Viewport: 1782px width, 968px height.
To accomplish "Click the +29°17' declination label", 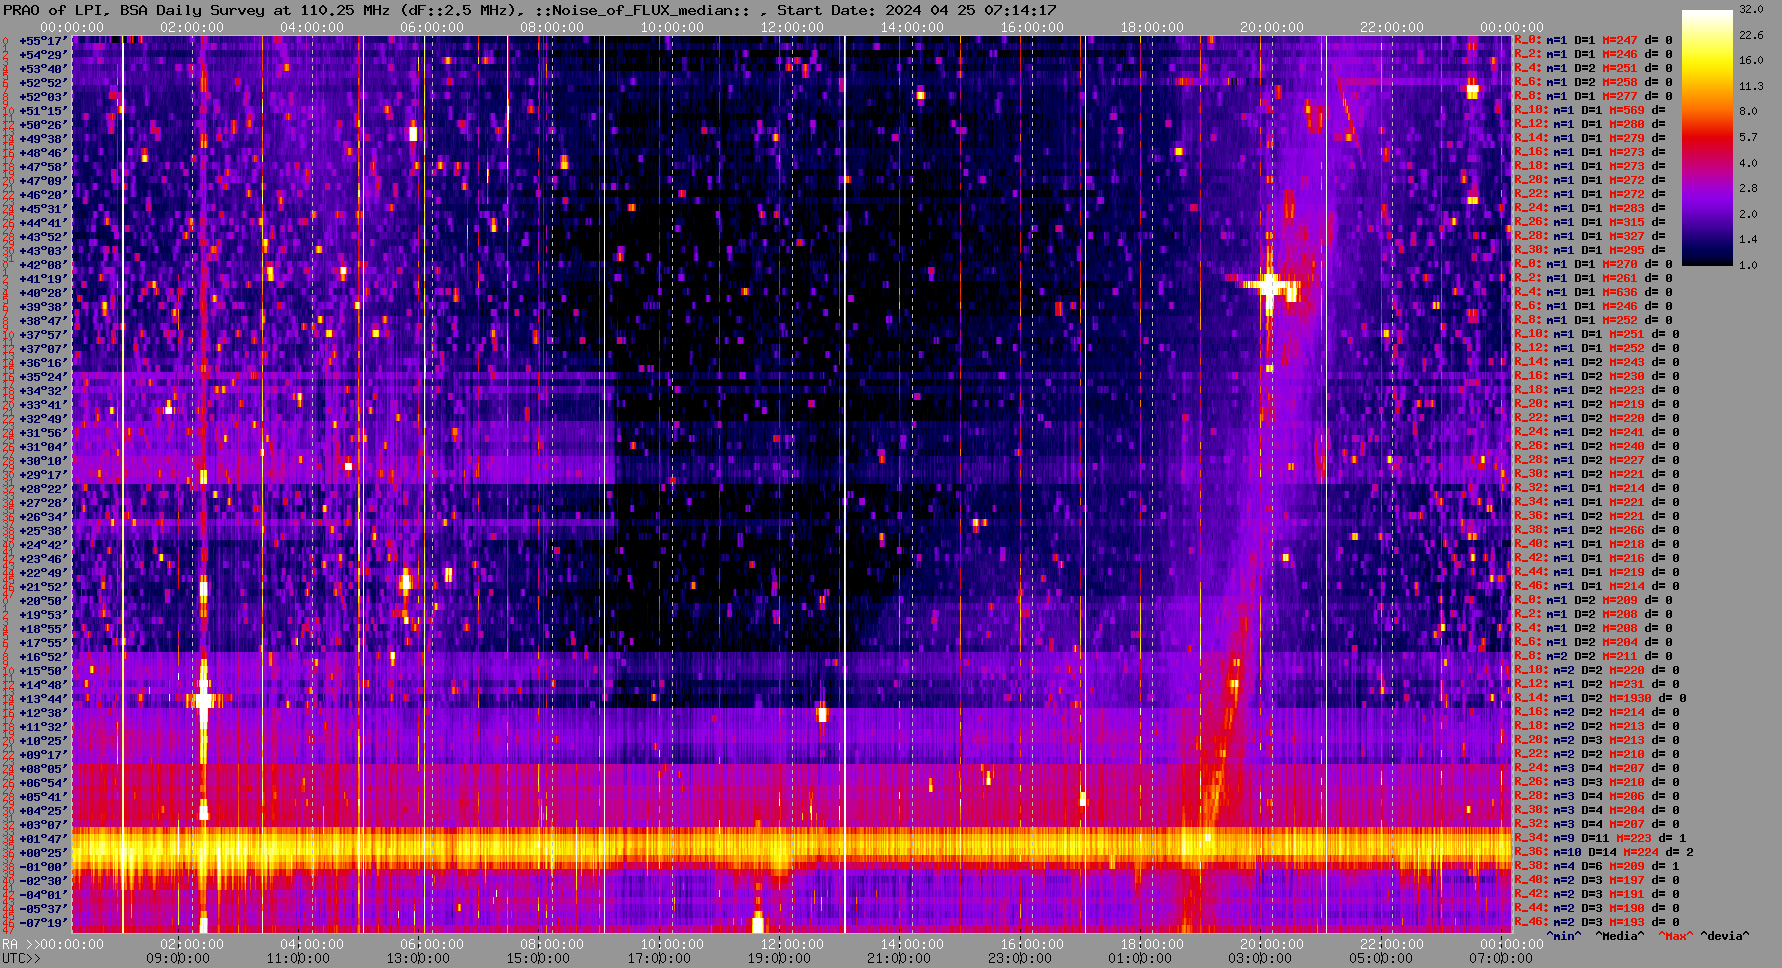I will point(43,474).
